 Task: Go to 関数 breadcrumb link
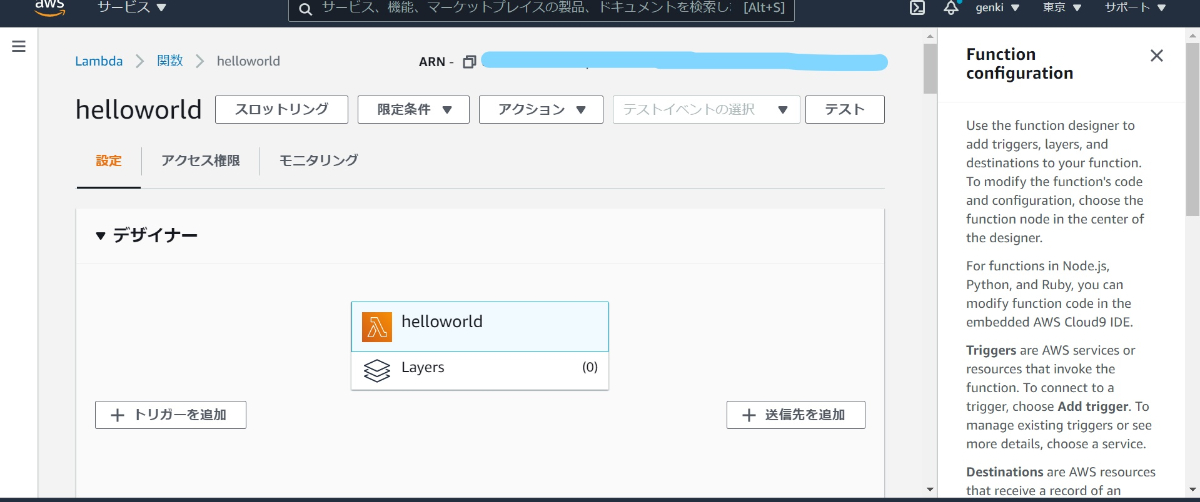click(170, 61)
